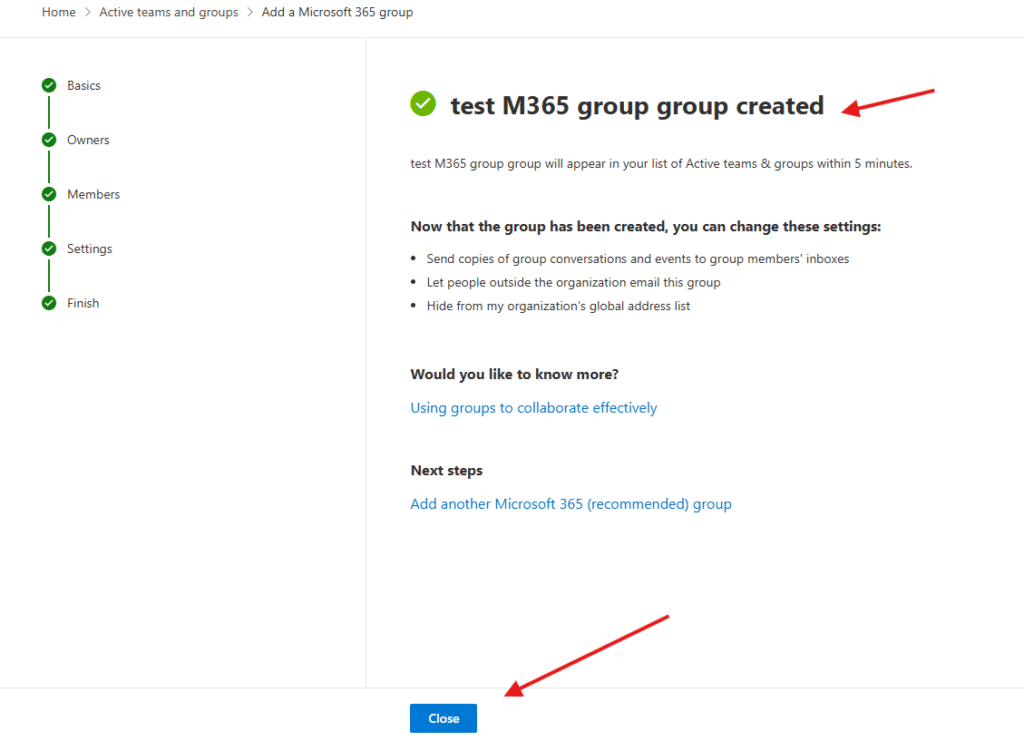Viewport: 1024px width, 741px height.
Task: Click Add a Microsoft 365 group breadcrumb
Action: click(x=337, y=13)
